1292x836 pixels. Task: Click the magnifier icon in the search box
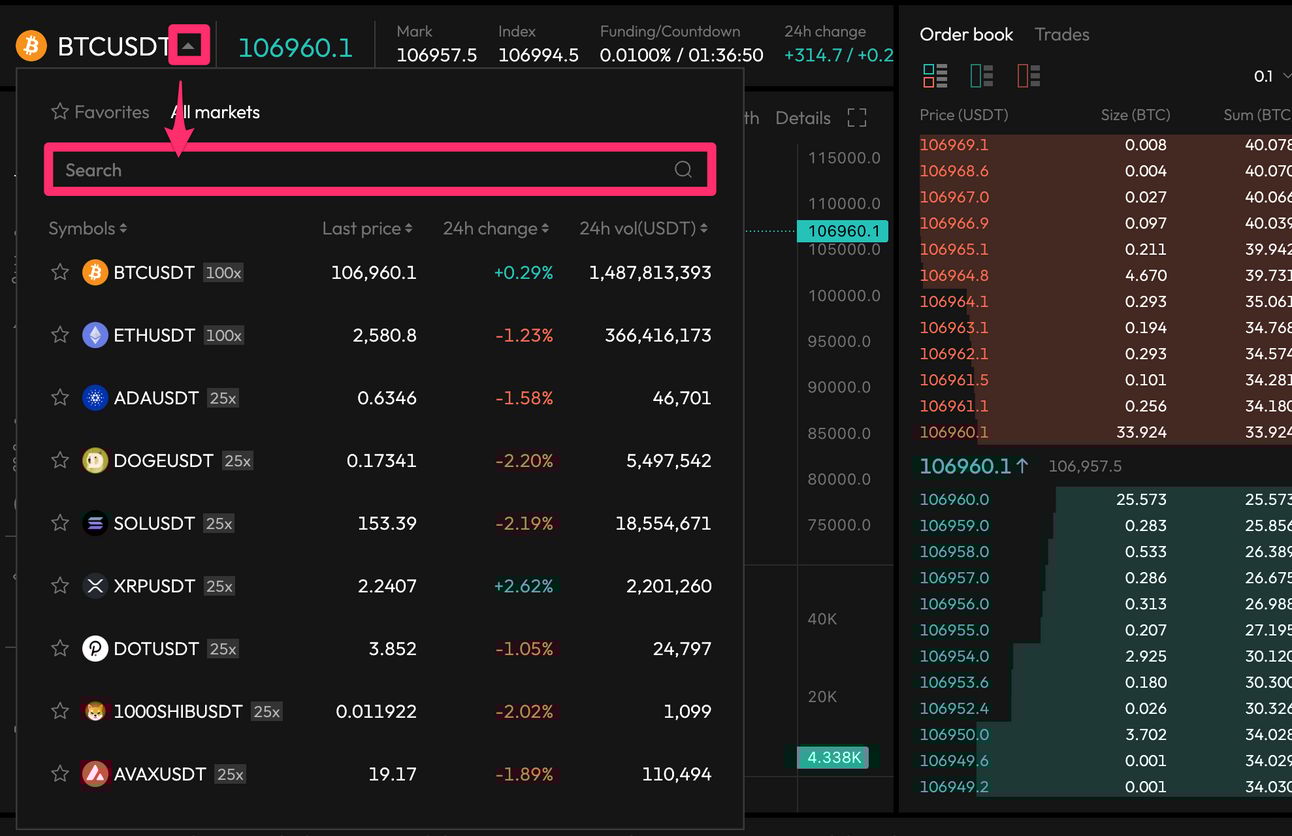click(683, 170)
